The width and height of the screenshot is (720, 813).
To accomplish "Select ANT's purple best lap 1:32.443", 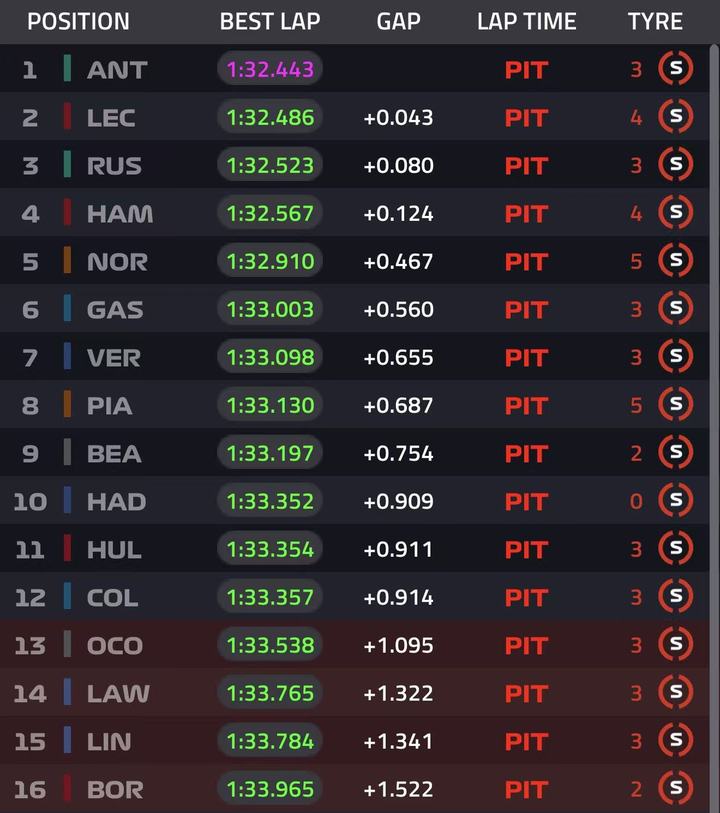I will tap(270, 69).
